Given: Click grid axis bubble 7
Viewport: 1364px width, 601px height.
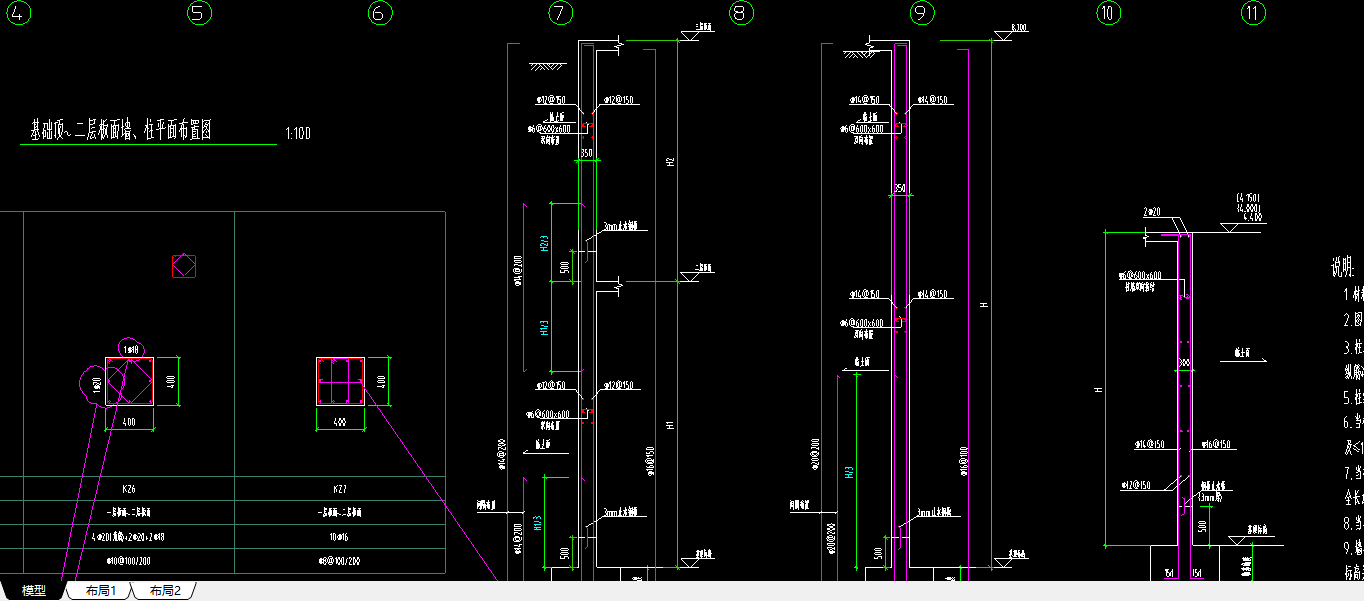Looking at the screenshot, I should (561, 13).
